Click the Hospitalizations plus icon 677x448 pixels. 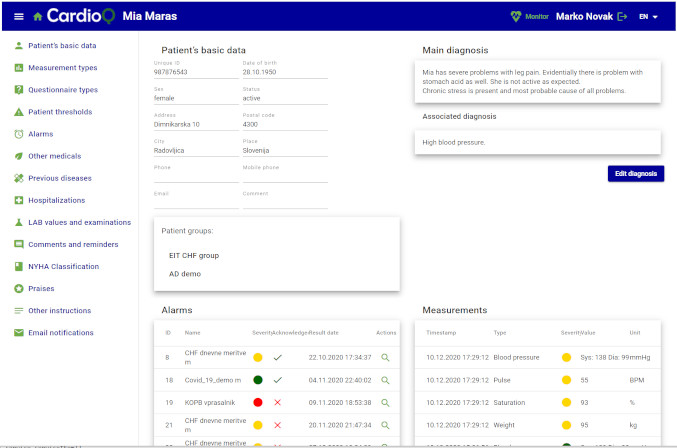[x=19, y=200]
